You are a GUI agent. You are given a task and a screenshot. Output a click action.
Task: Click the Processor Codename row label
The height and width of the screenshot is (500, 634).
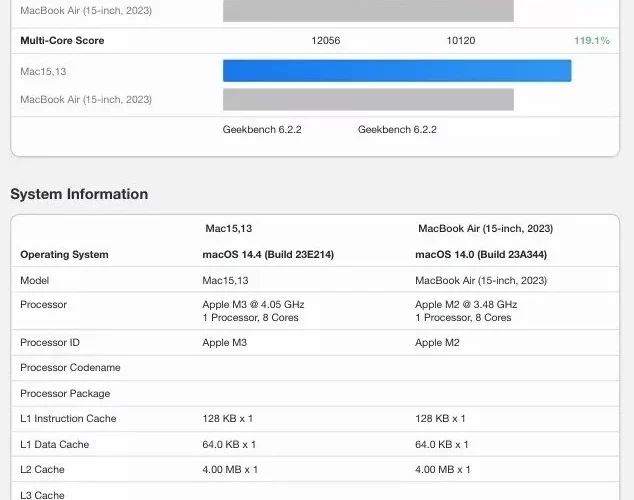pos(70,367)
